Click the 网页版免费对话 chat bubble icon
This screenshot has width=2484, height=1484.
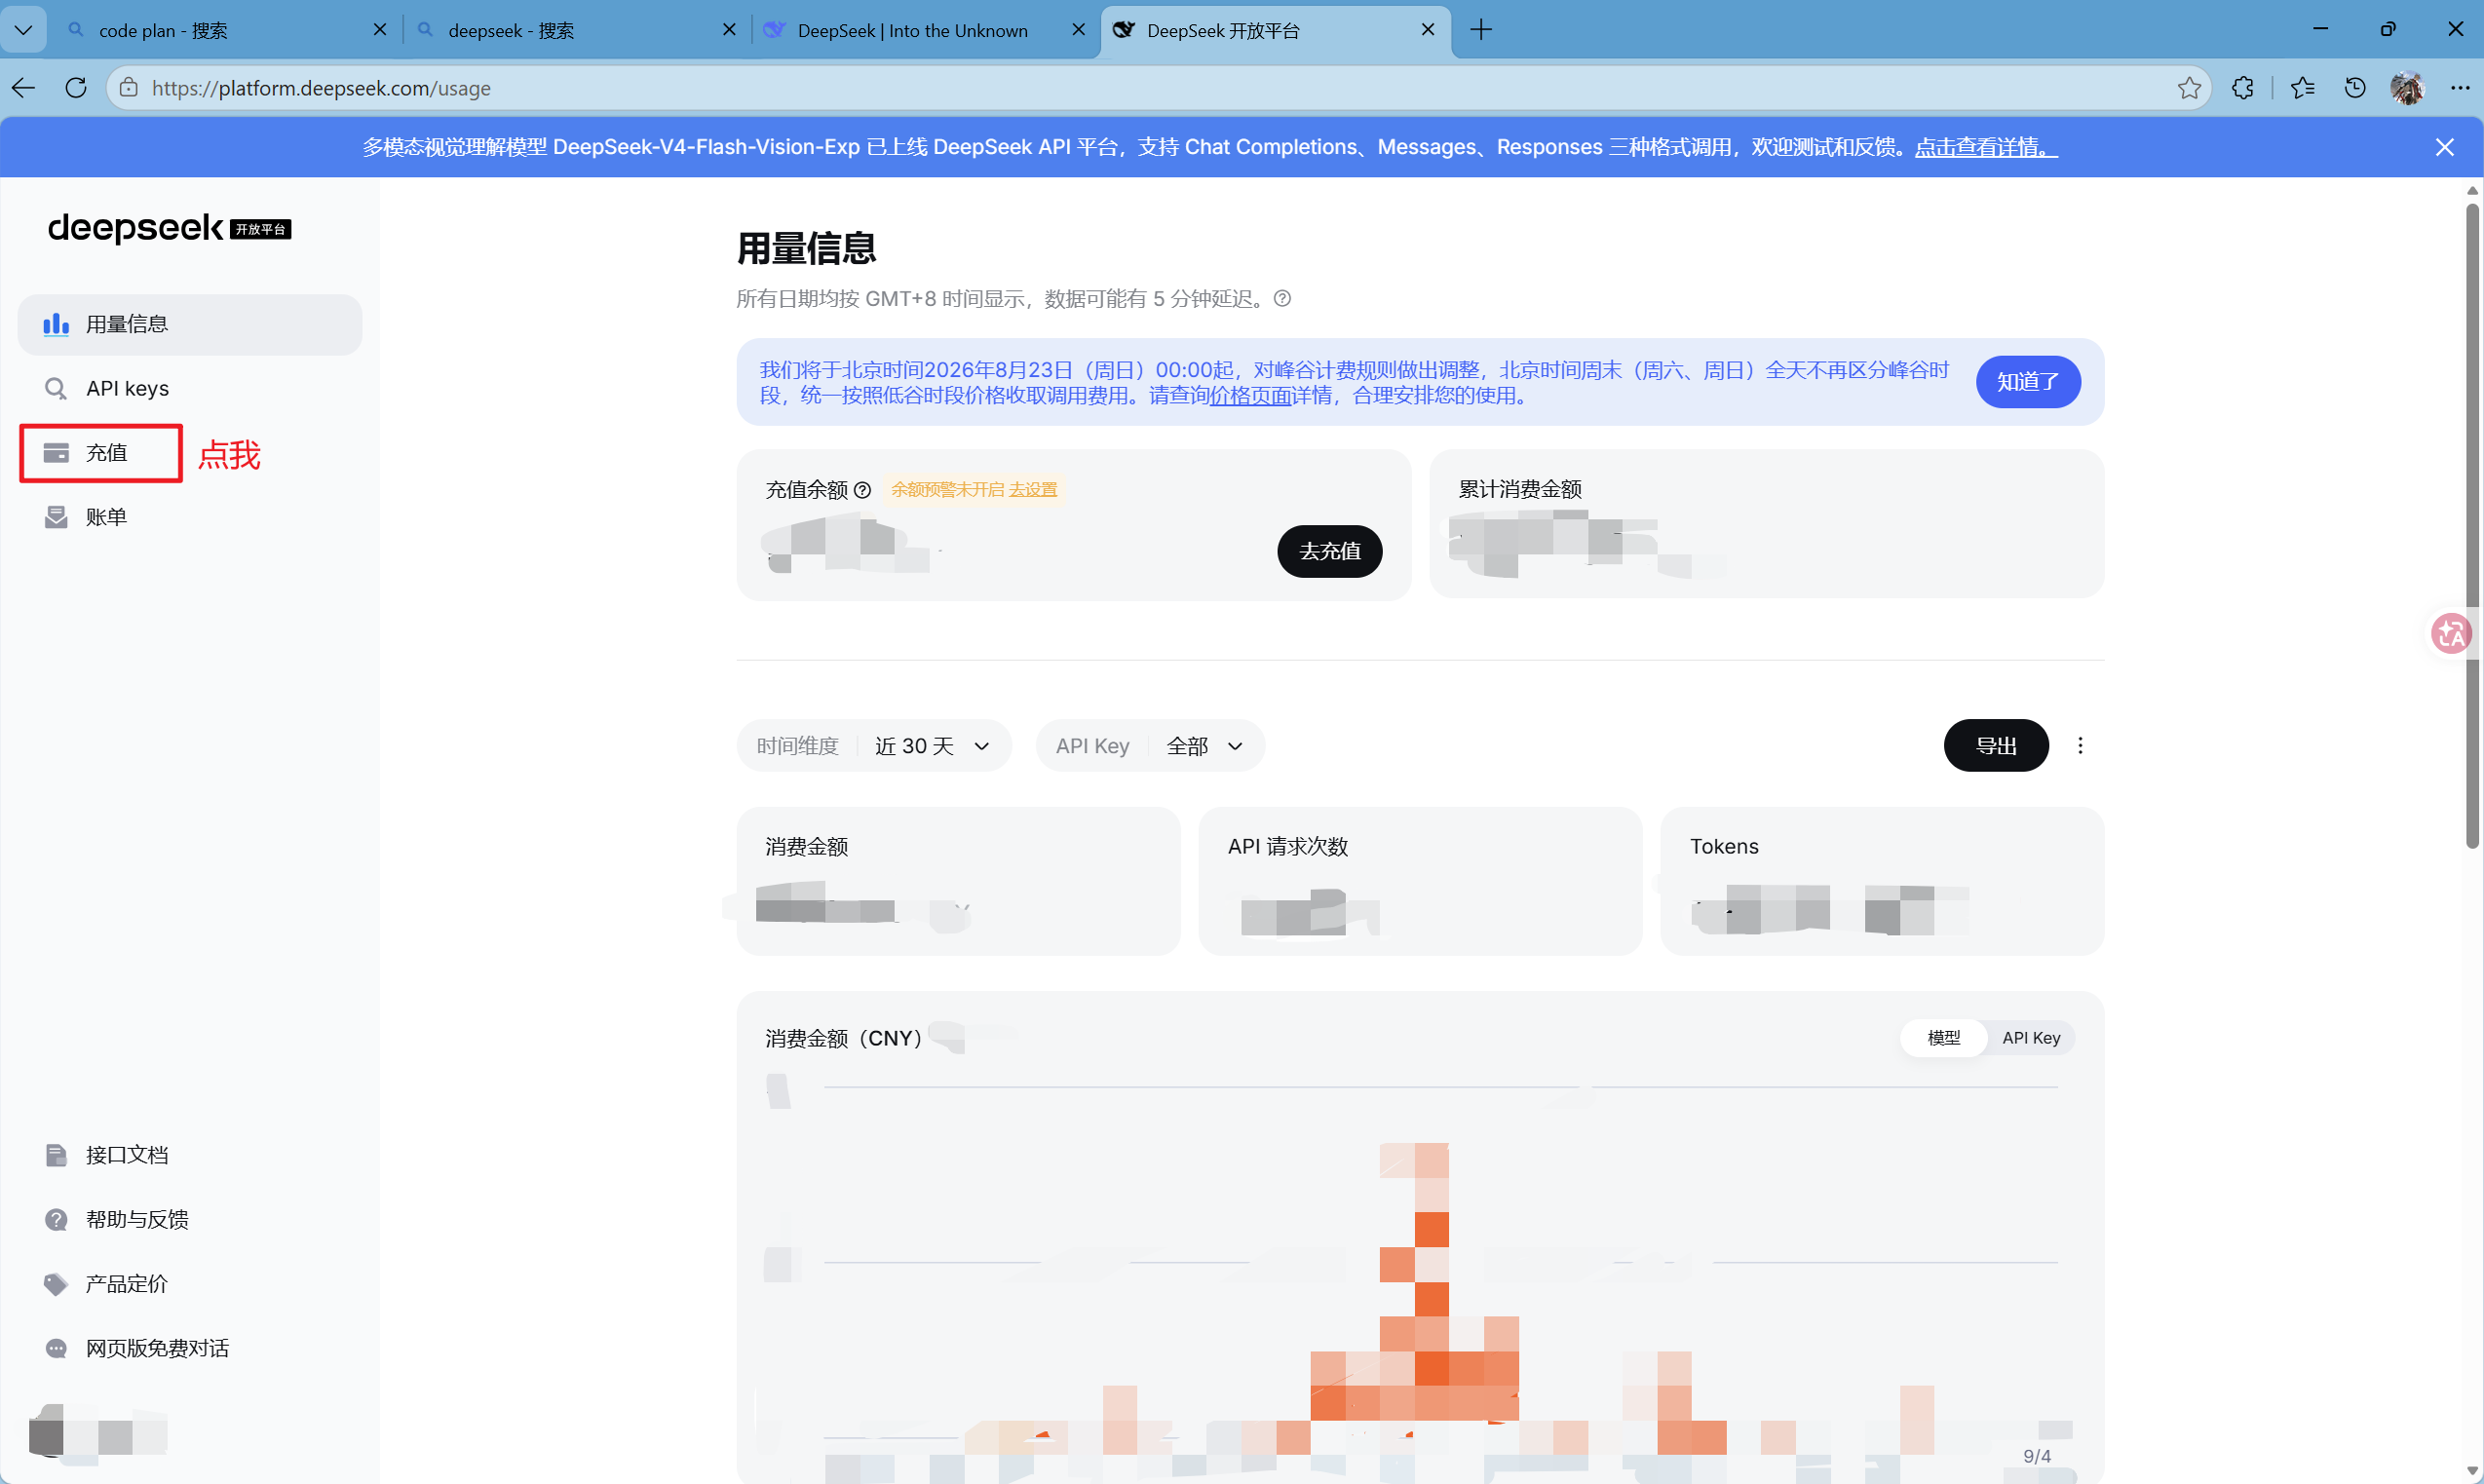(x=56, y=1348)
